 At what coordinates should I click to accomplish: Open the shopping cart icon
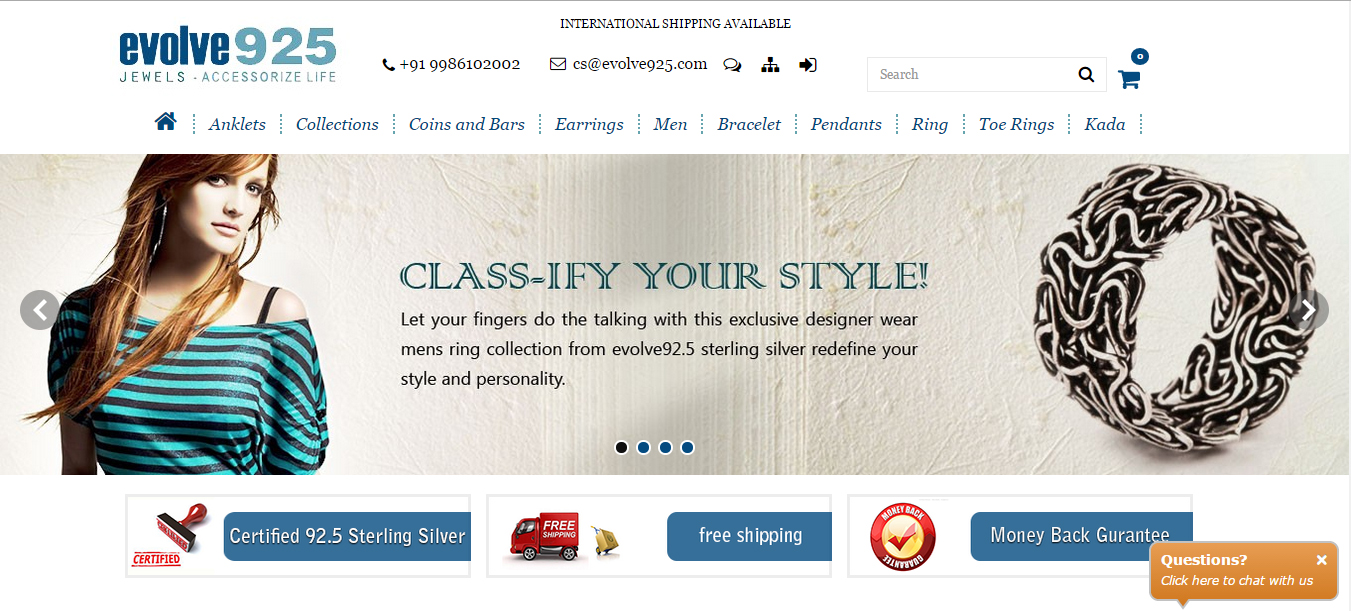click(1129, 79)
